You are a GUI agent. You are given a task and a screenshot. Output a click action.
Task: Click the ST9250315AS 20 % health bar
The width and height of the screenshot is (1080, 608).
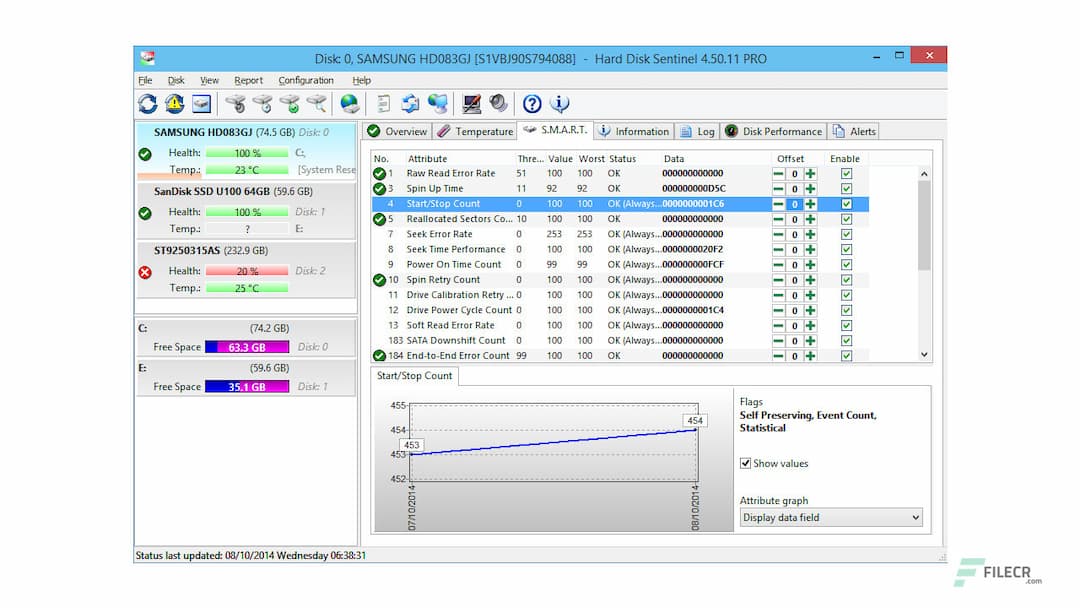(x=247, y=271)
